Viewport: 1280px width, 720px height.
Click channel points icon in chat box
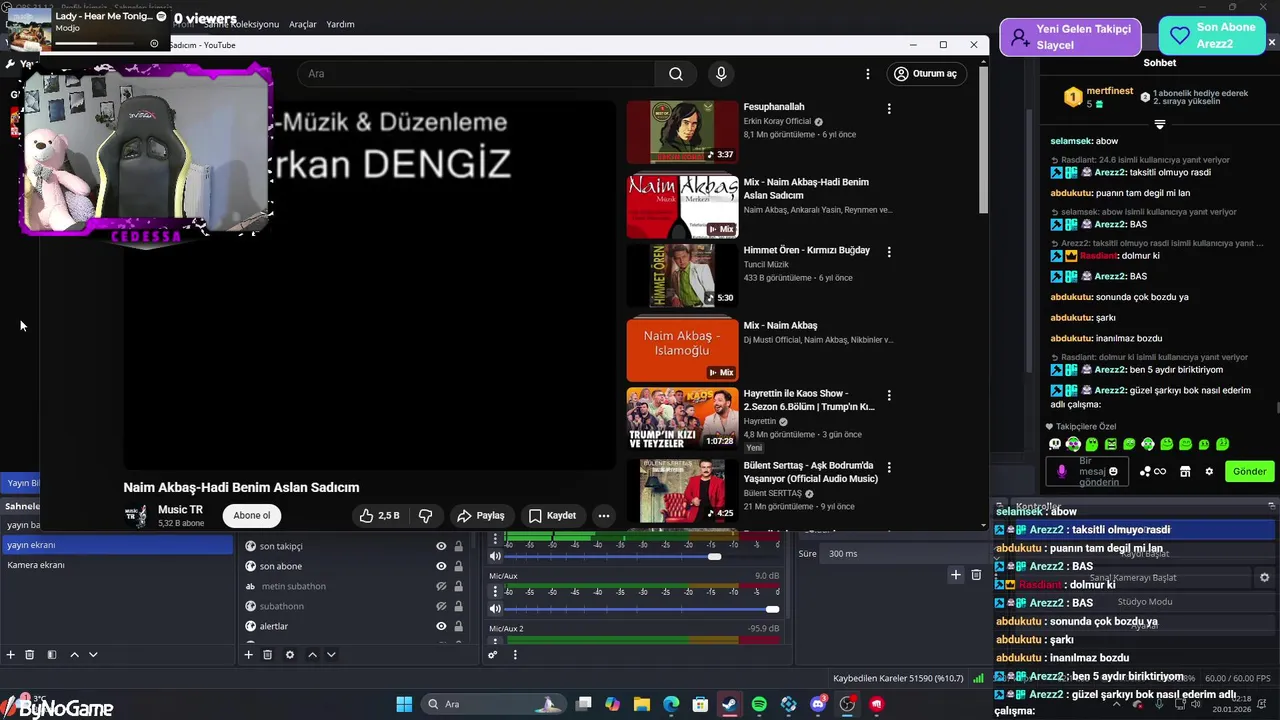click(1153, 471)
